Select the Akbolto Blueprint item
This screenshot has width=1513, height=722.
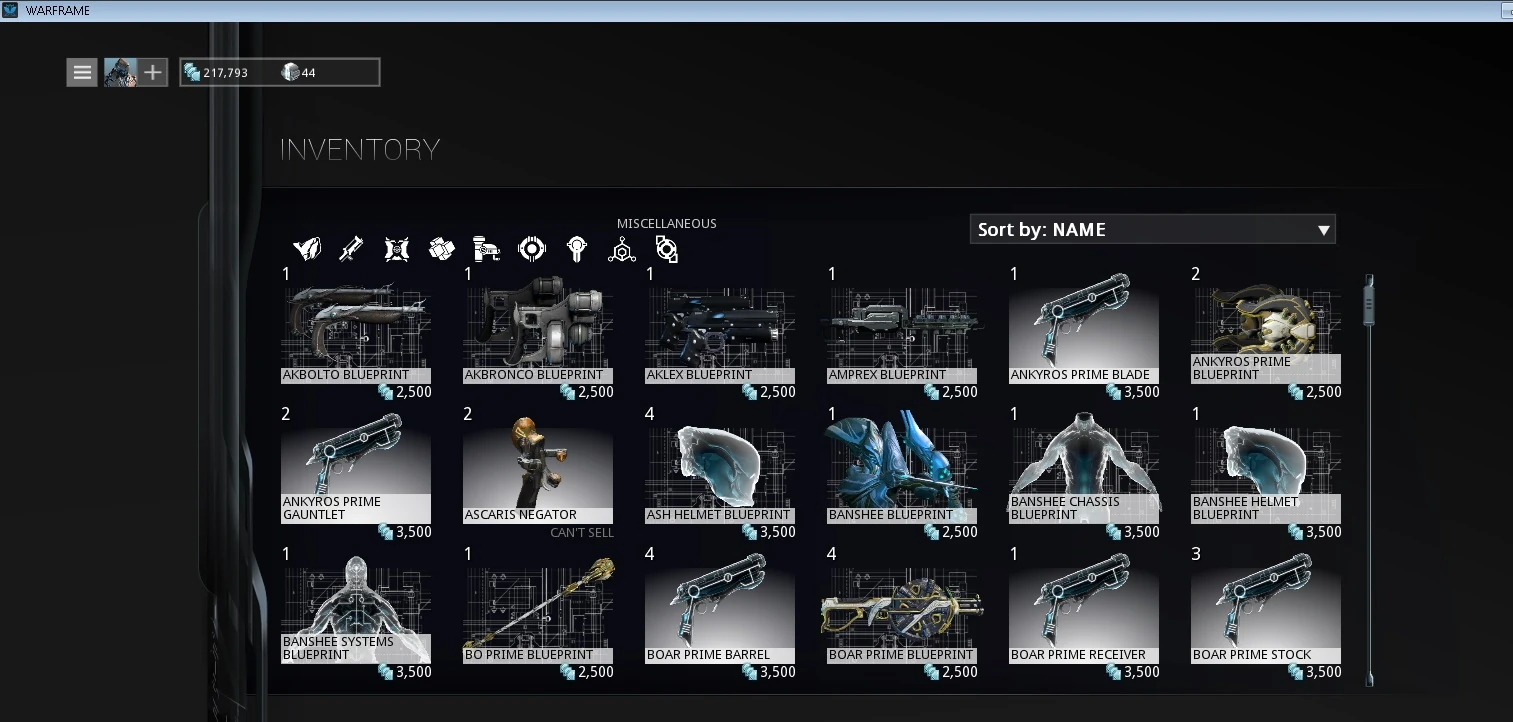[356, 330]
